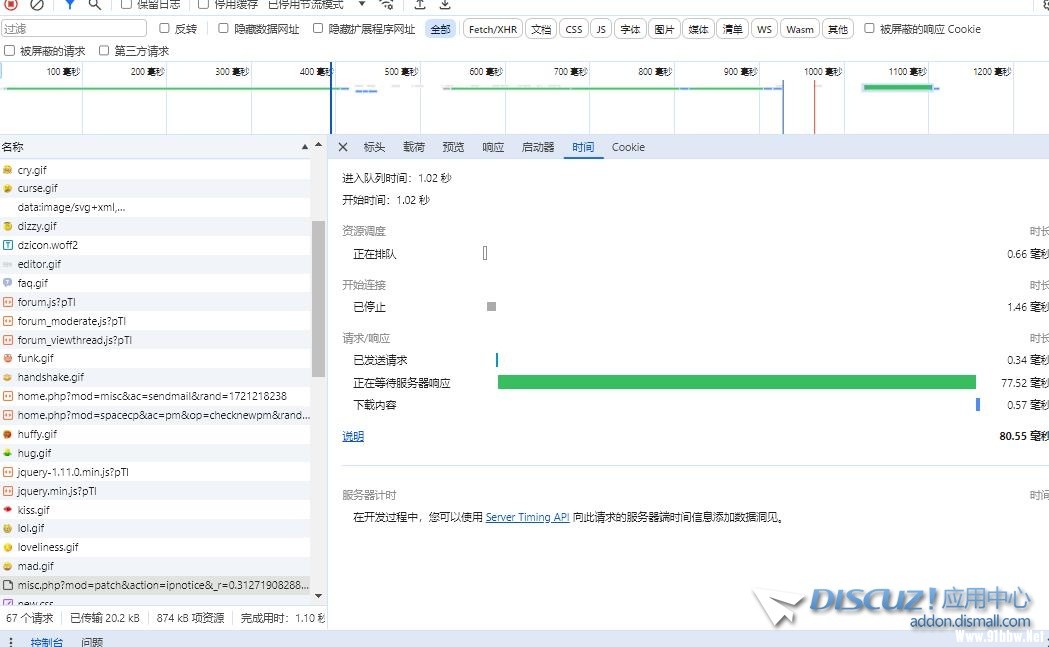Check the 隐藏数据网址 option
Image resolution: width=1049 pixels, height=647 pixels.
click(x=223, y=29)
